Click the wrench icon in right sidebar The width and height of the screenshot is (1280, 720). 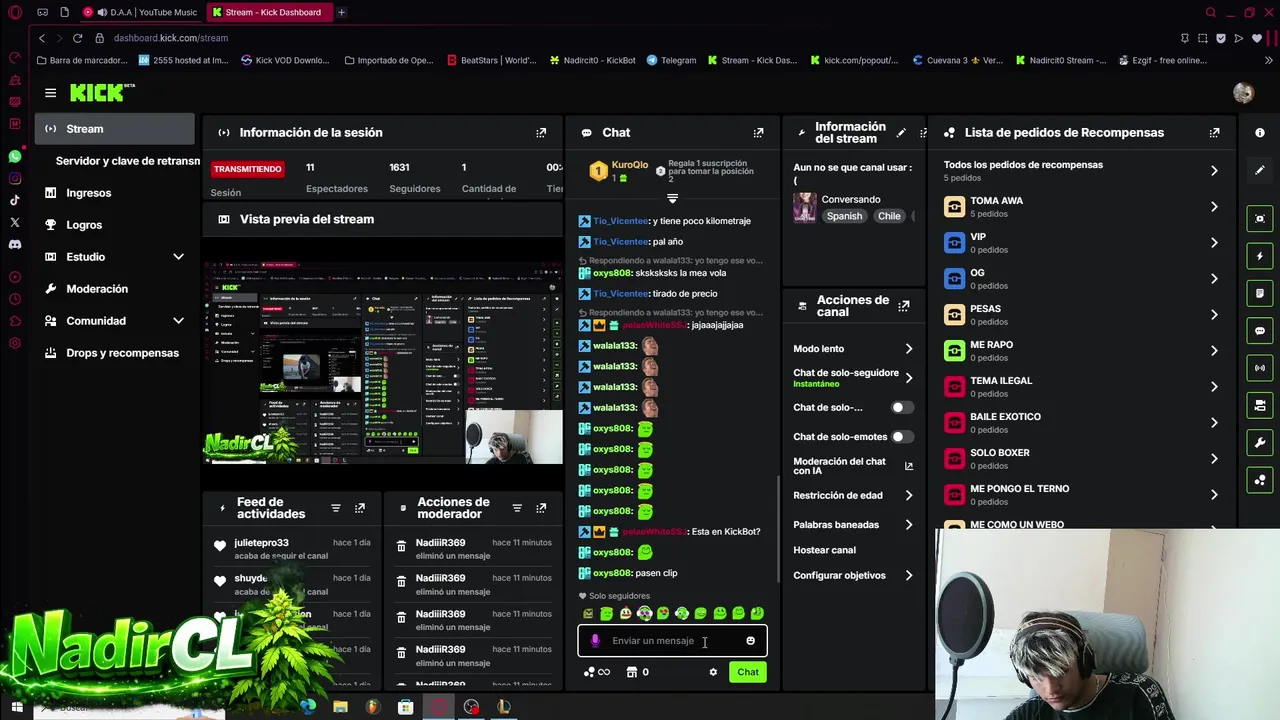(1260, 443)
